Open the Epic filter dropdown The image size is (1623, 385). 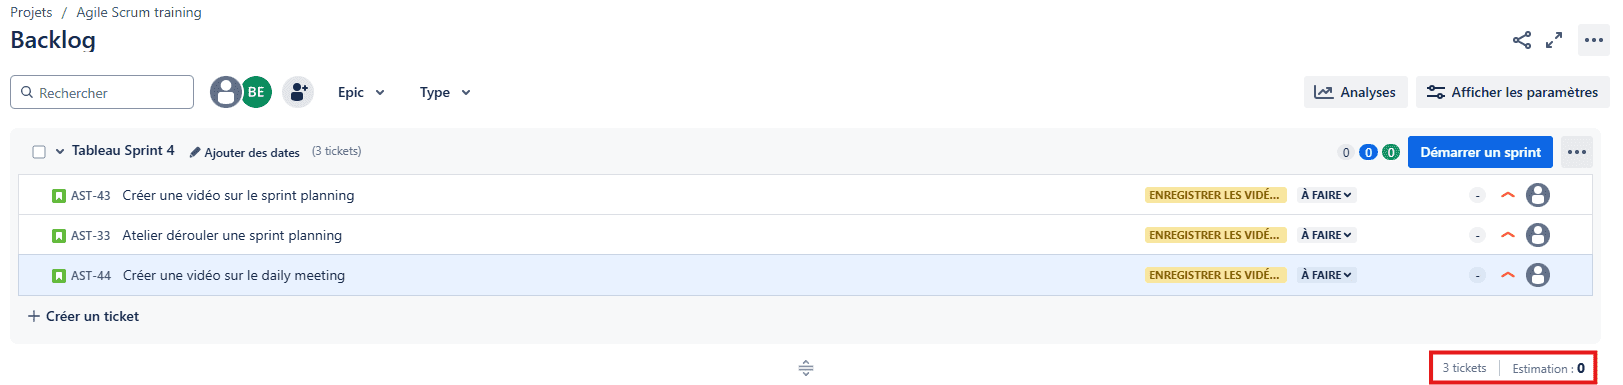[361, 92]
